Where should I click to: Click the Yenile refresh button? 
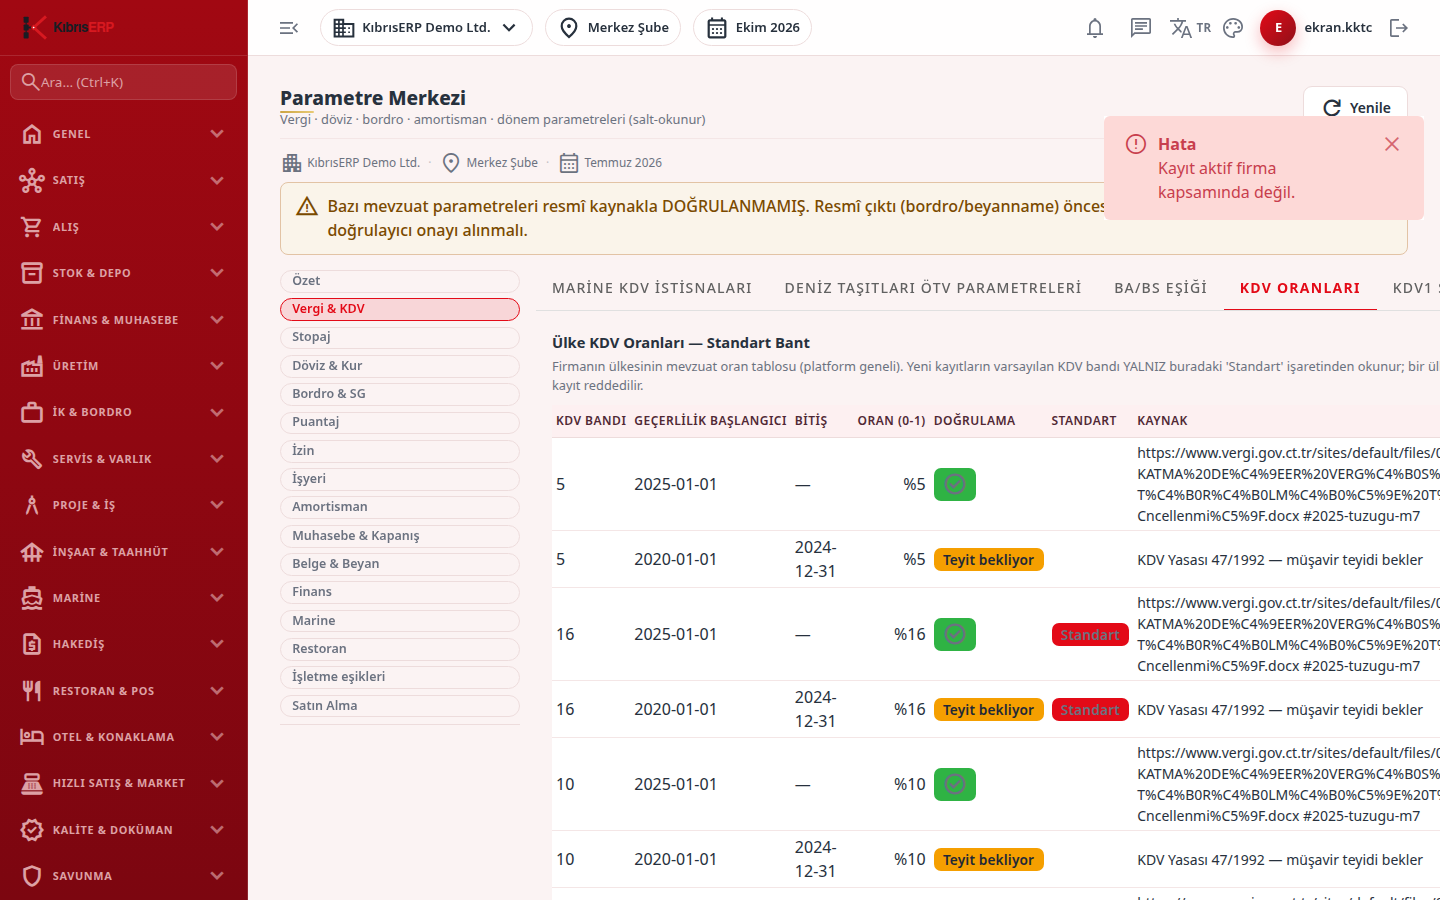1355,108
